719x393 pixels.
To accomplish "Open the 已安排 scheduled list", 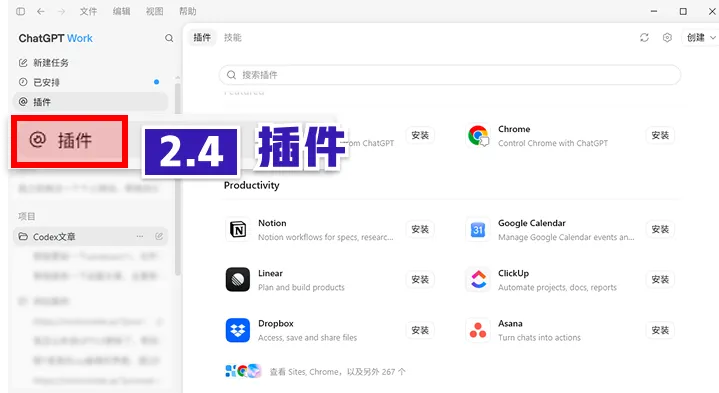I will (x=90, y=83).
